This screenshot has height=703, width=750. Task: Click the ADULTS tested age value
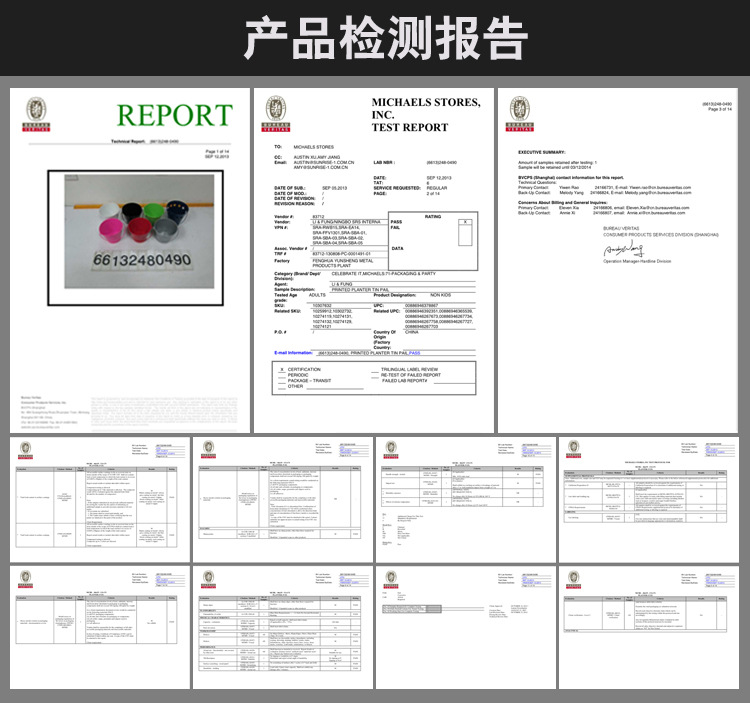tap(317, 295)
